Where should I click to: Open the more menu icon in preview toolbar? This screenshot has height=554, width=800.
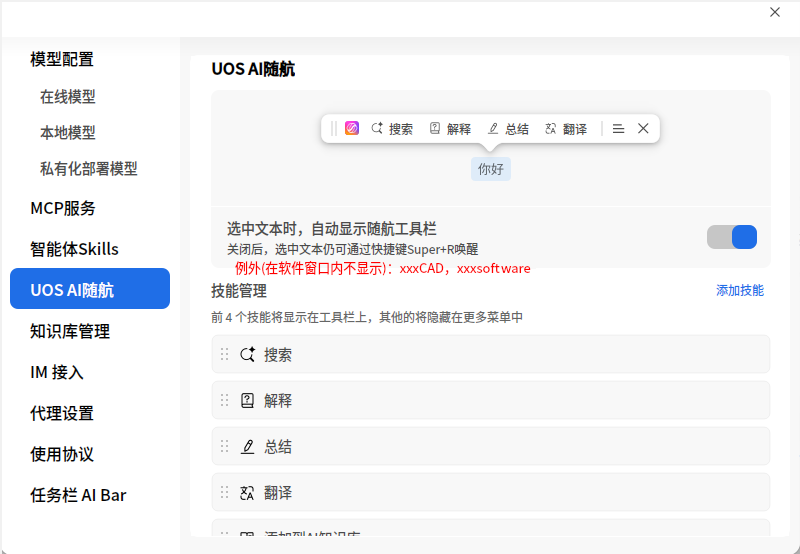point(618,129)
